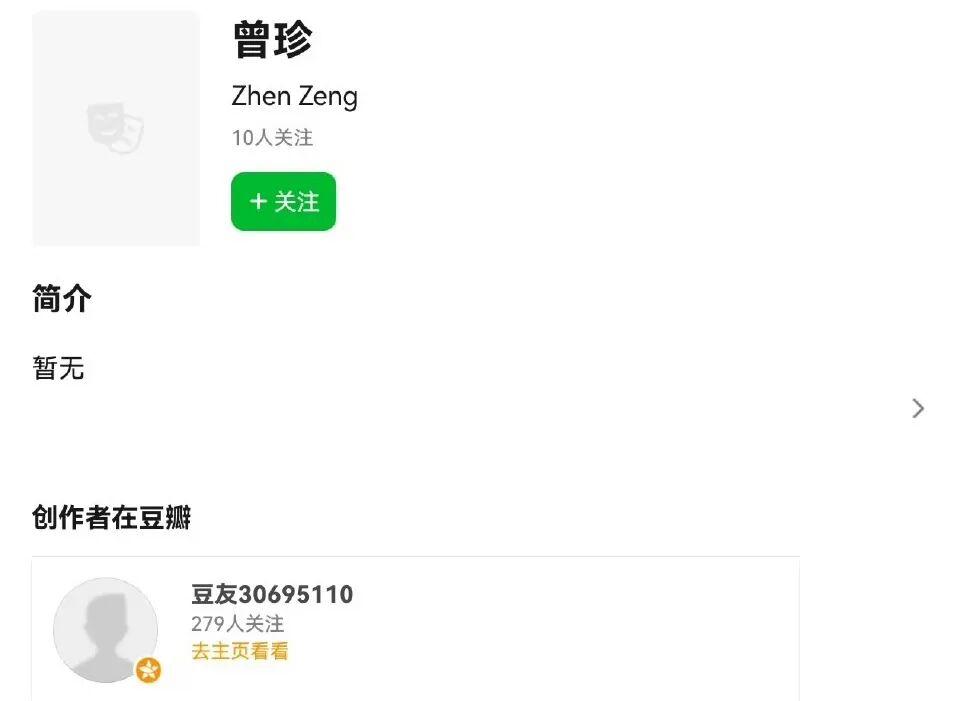Click the Zhen Zeng English name
The image size is (960, 701).
pyautogui.click(x=294, y=97)
